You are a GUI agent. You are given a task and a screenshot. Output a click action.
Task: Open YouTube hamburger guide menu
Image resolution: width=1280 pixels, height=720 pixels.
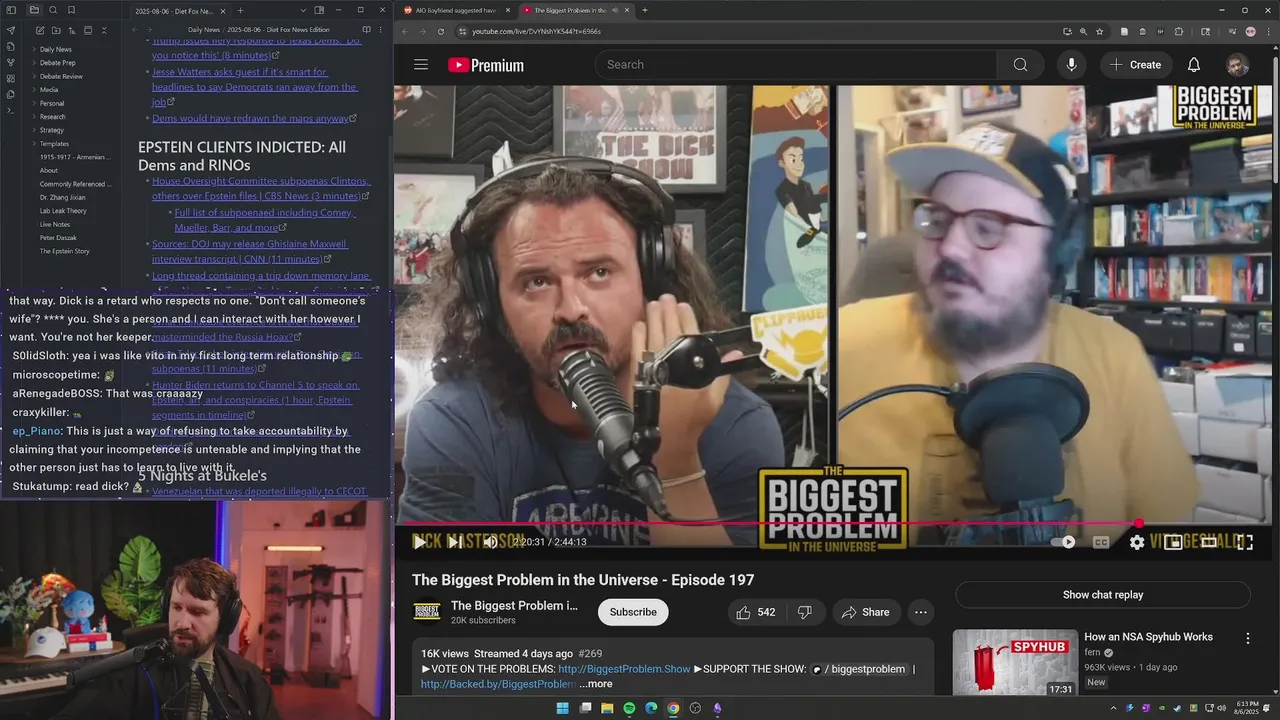[x=421, y=65]
